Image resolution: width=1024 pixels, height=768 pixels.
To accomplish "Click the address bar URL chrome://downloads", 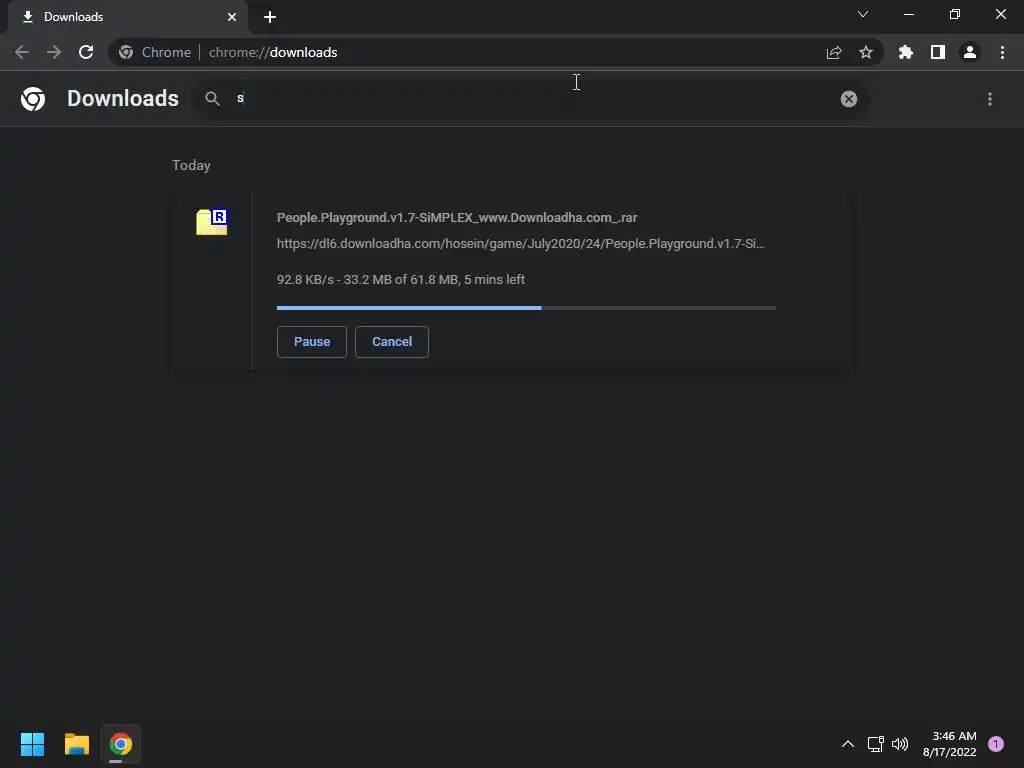I will (x=273, y=52).
